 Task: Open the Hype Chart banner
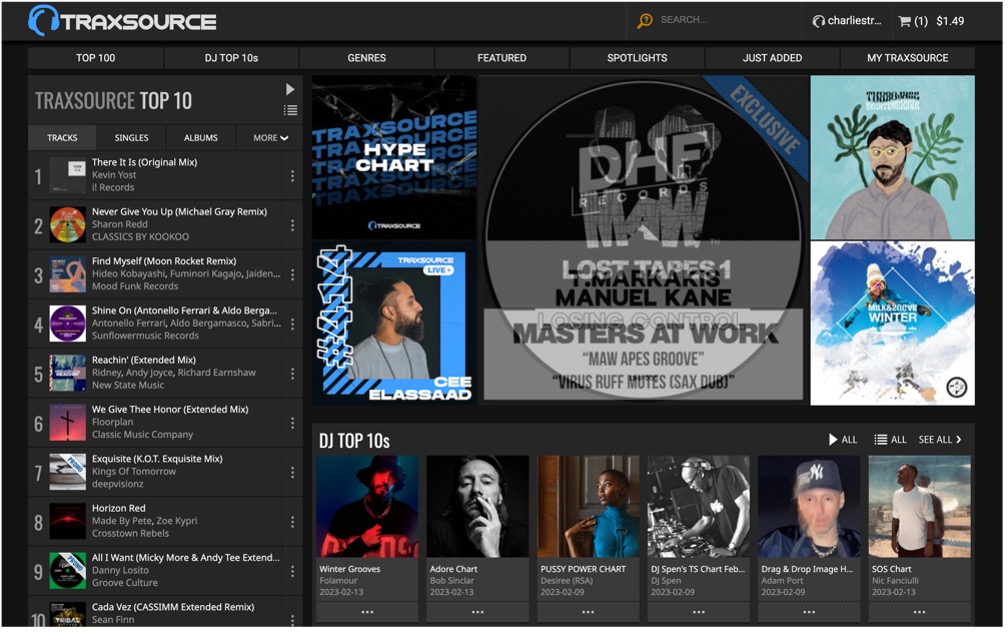(394, 158)
